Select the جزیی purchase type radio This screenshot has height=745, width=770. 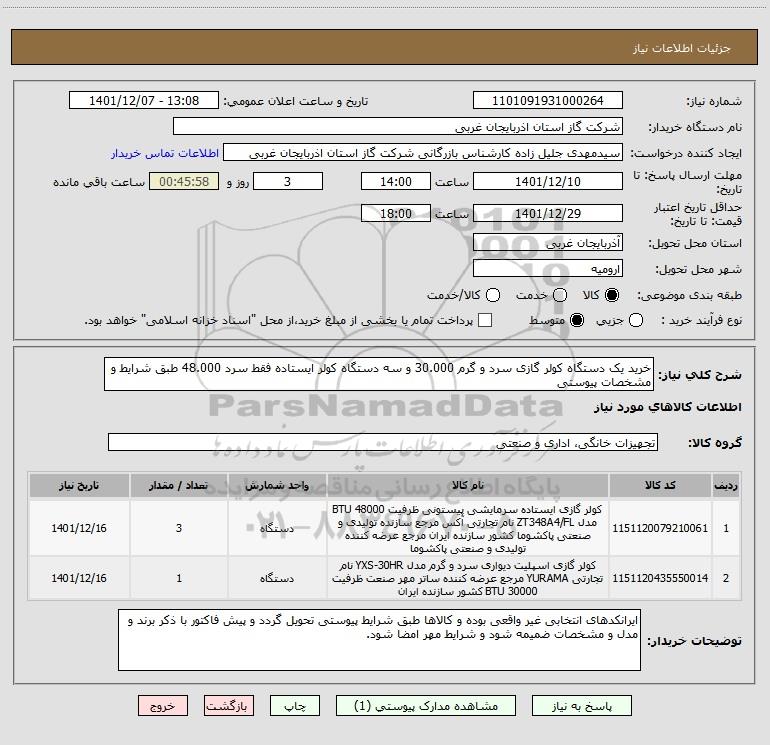[636, 320]
